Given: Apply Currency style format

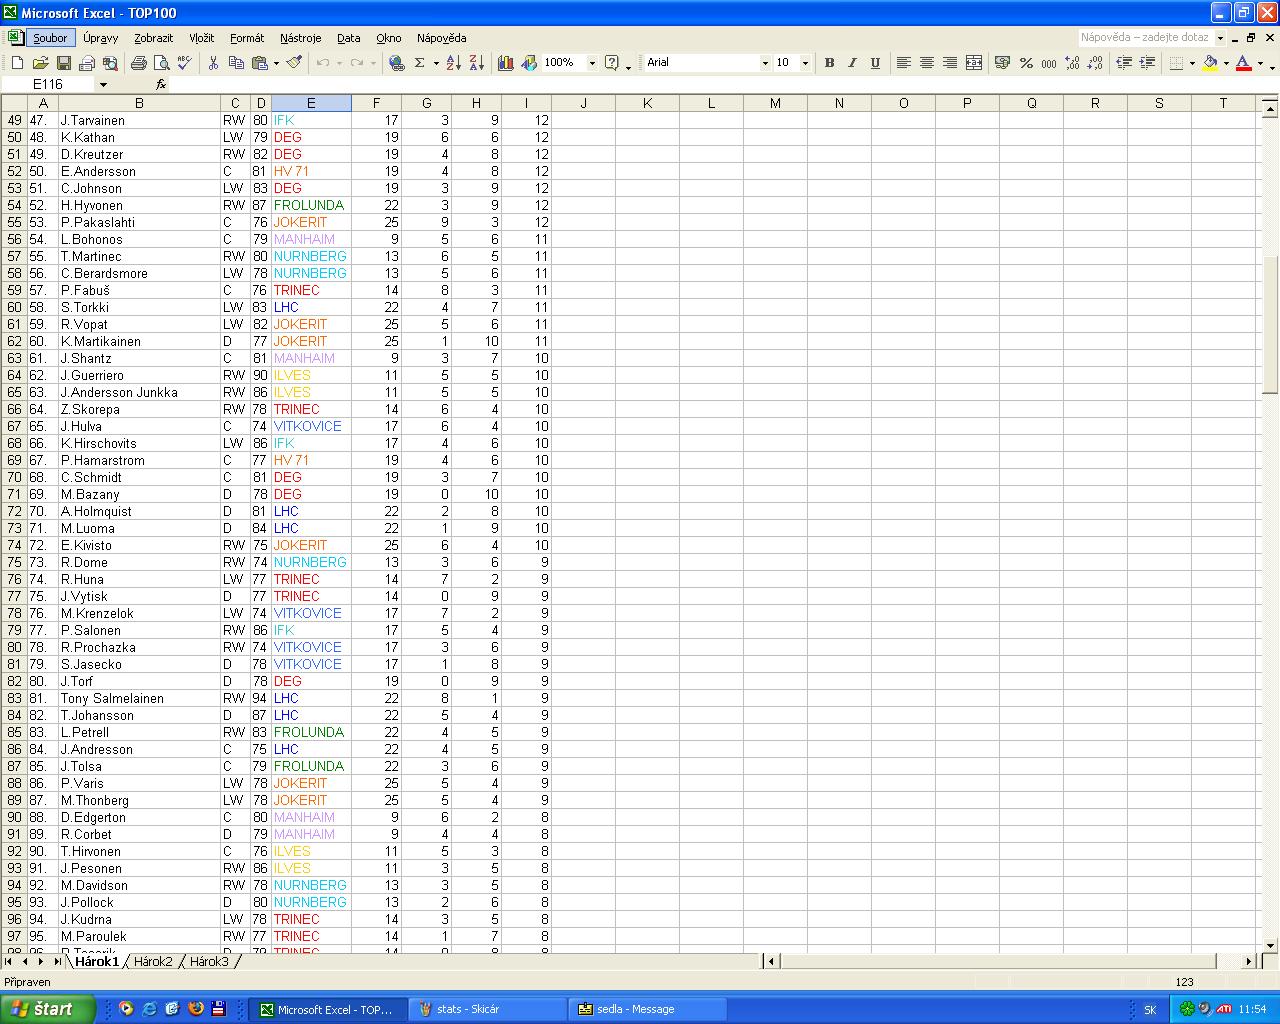Looking at the screenshot, I should (x=1003, y=63).
